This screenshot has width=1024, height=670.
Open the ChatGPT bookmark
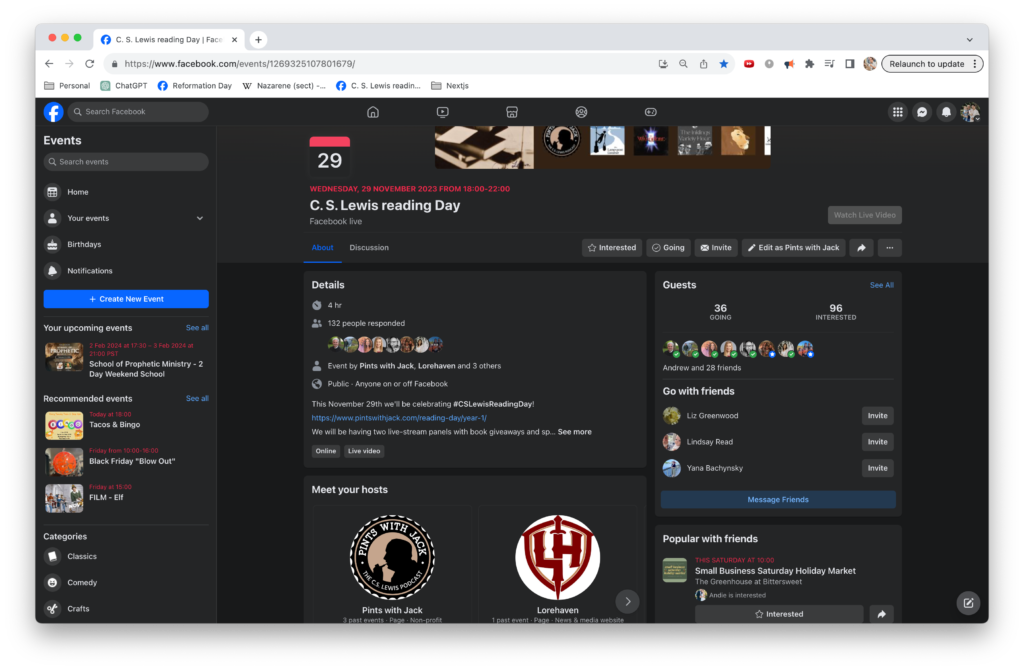[124, 86]
